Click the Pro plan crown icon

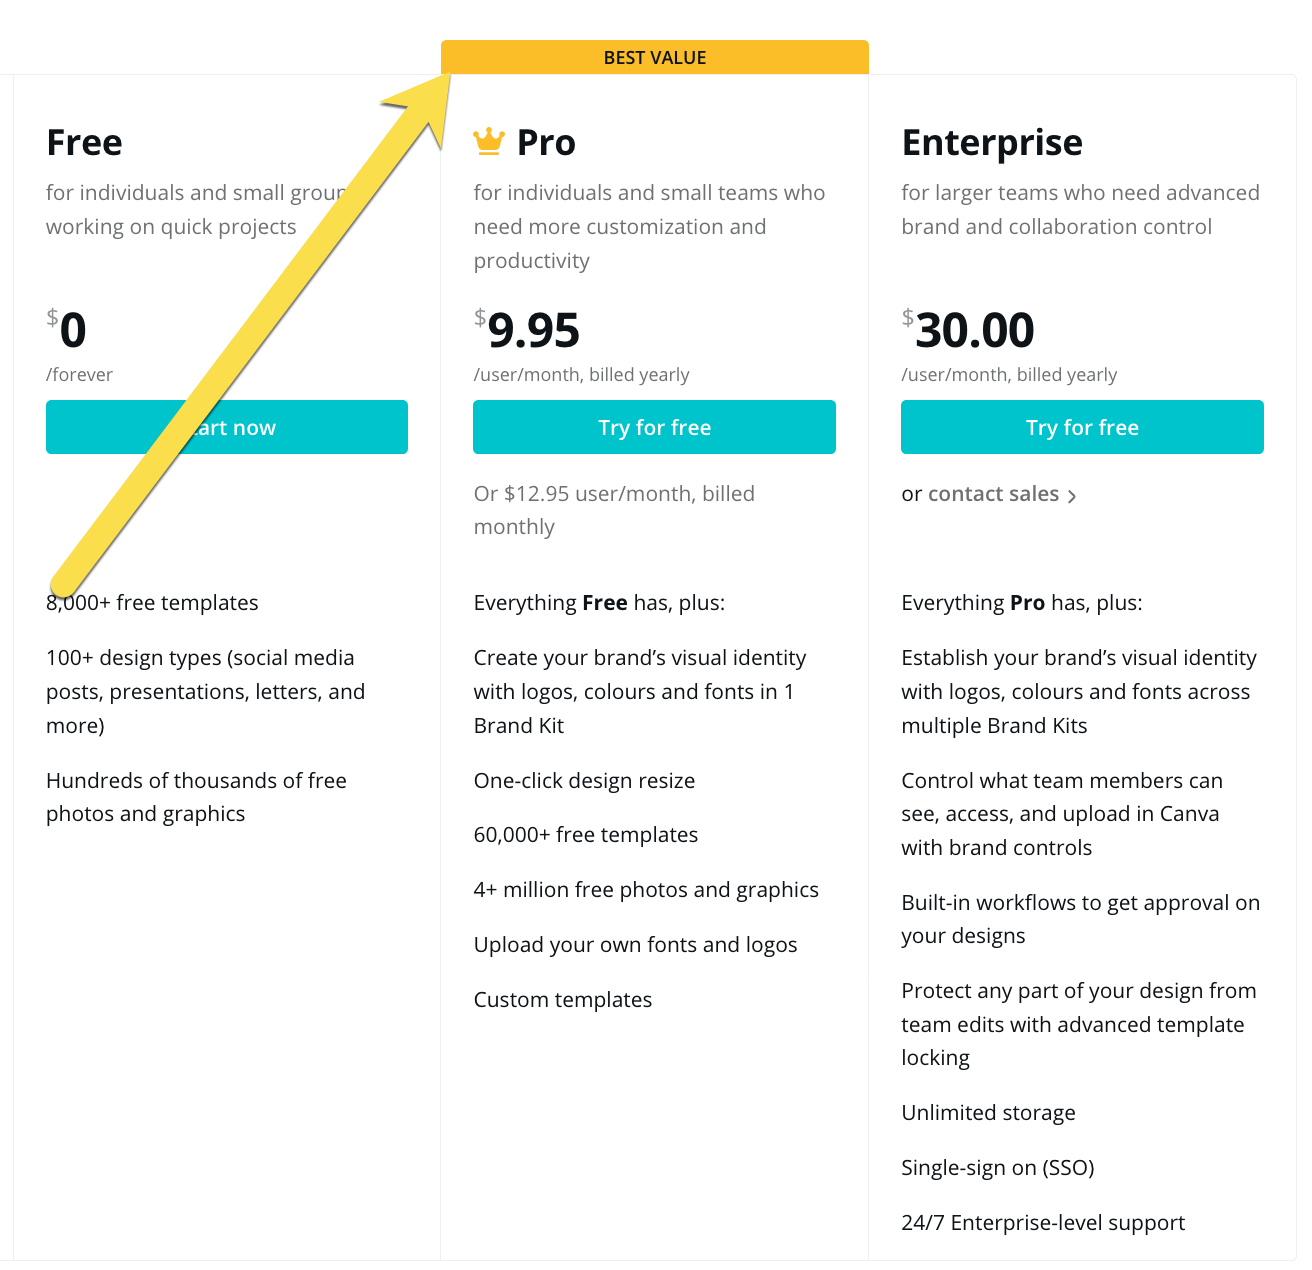tap(489, 141)
